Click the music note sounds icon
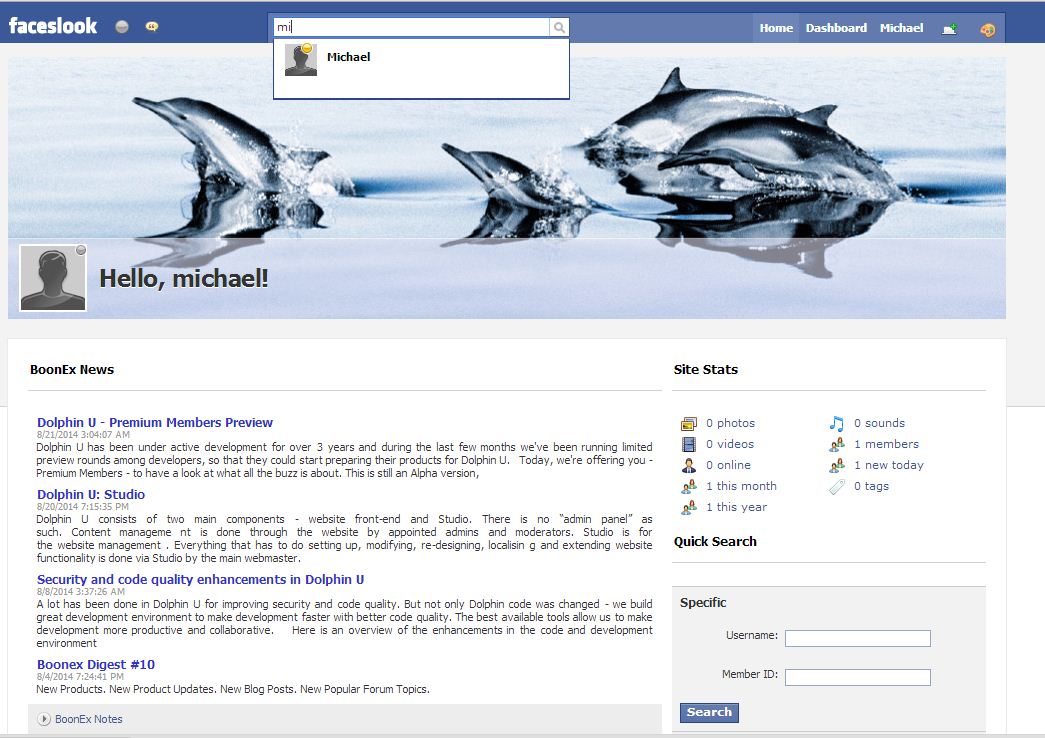The height and width of the screenshot is (738, 1045). [x=837, y=423]
